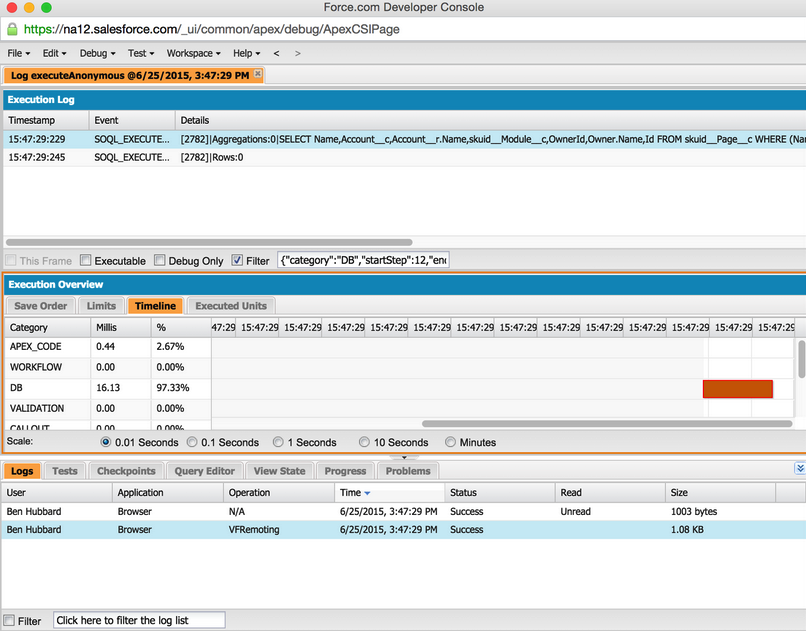
Task: Click the secure padlock icon in address bar
Action: click(x=11, y=30)
